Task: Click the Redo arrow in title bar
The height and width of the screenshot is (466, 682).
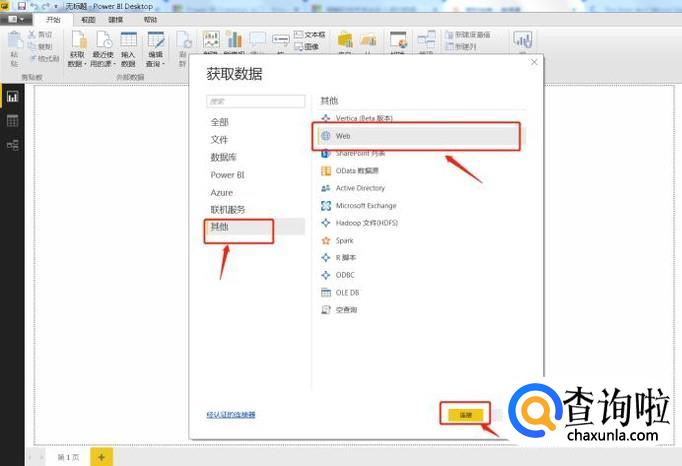Action: pyautogui.click(x=46, y=6)
